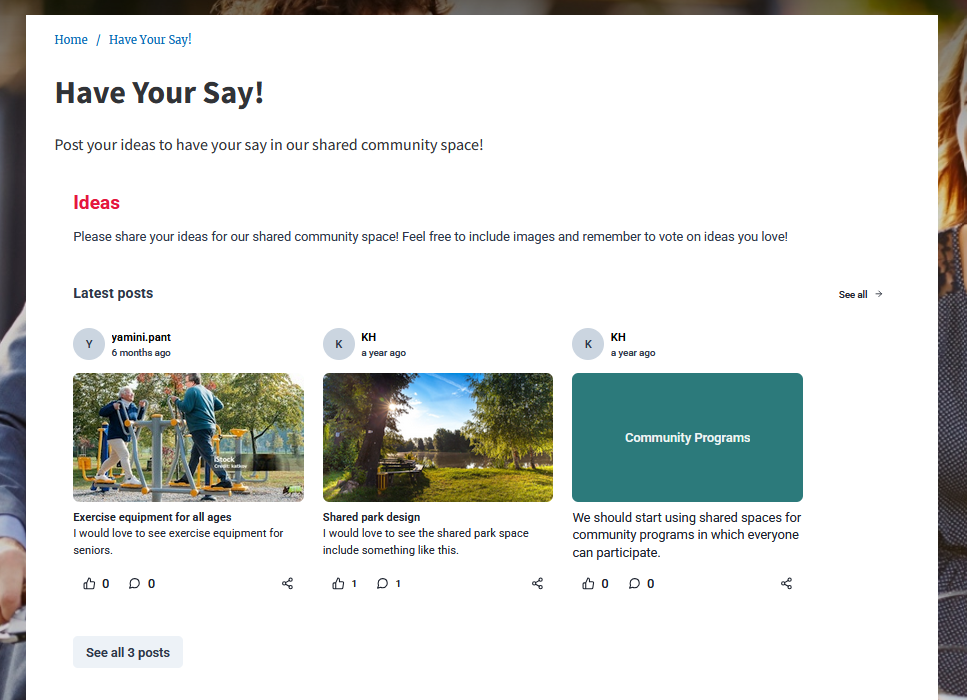Open the See all link
This screenshot has width=967, height=700.
(851, 294)
